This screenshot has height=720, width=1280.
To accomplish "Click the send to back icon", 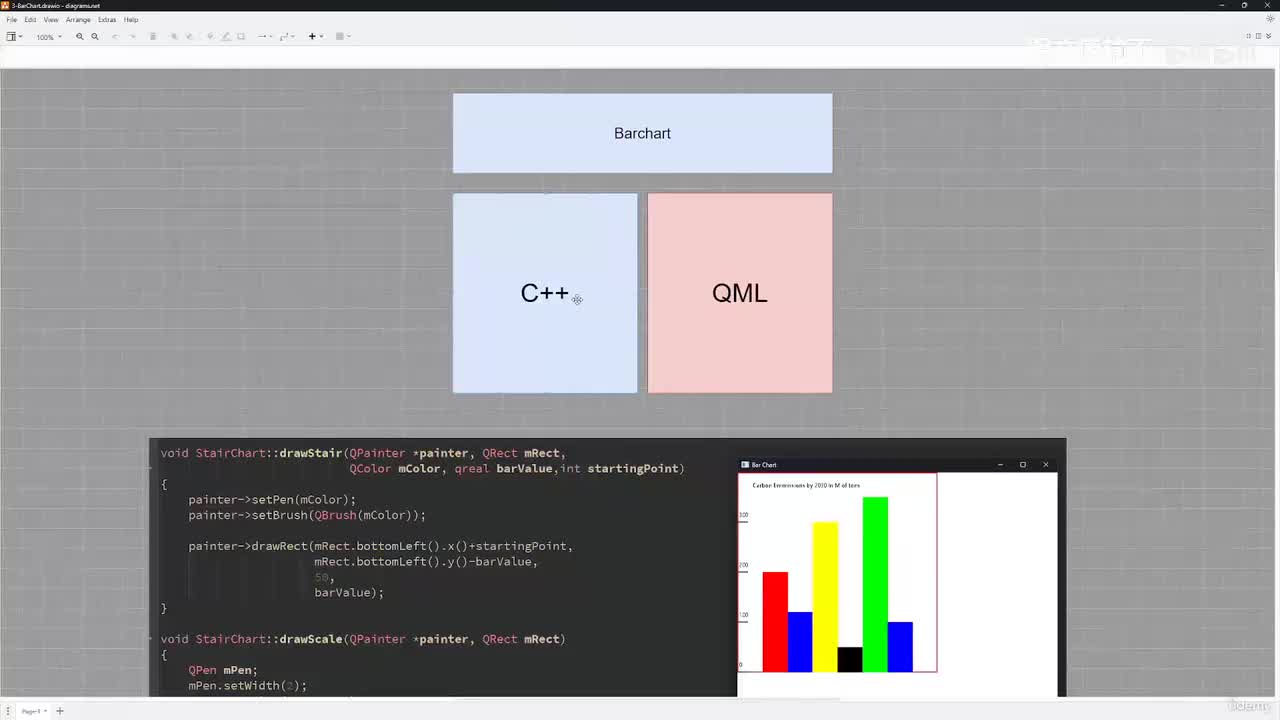I will 189,37.
